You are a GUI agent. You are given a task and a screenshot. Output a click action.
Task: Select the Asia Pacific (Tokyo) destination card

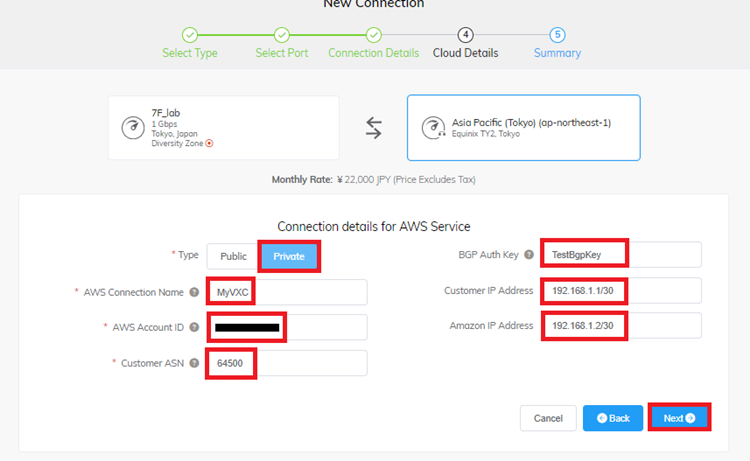[x=523, y=128]
